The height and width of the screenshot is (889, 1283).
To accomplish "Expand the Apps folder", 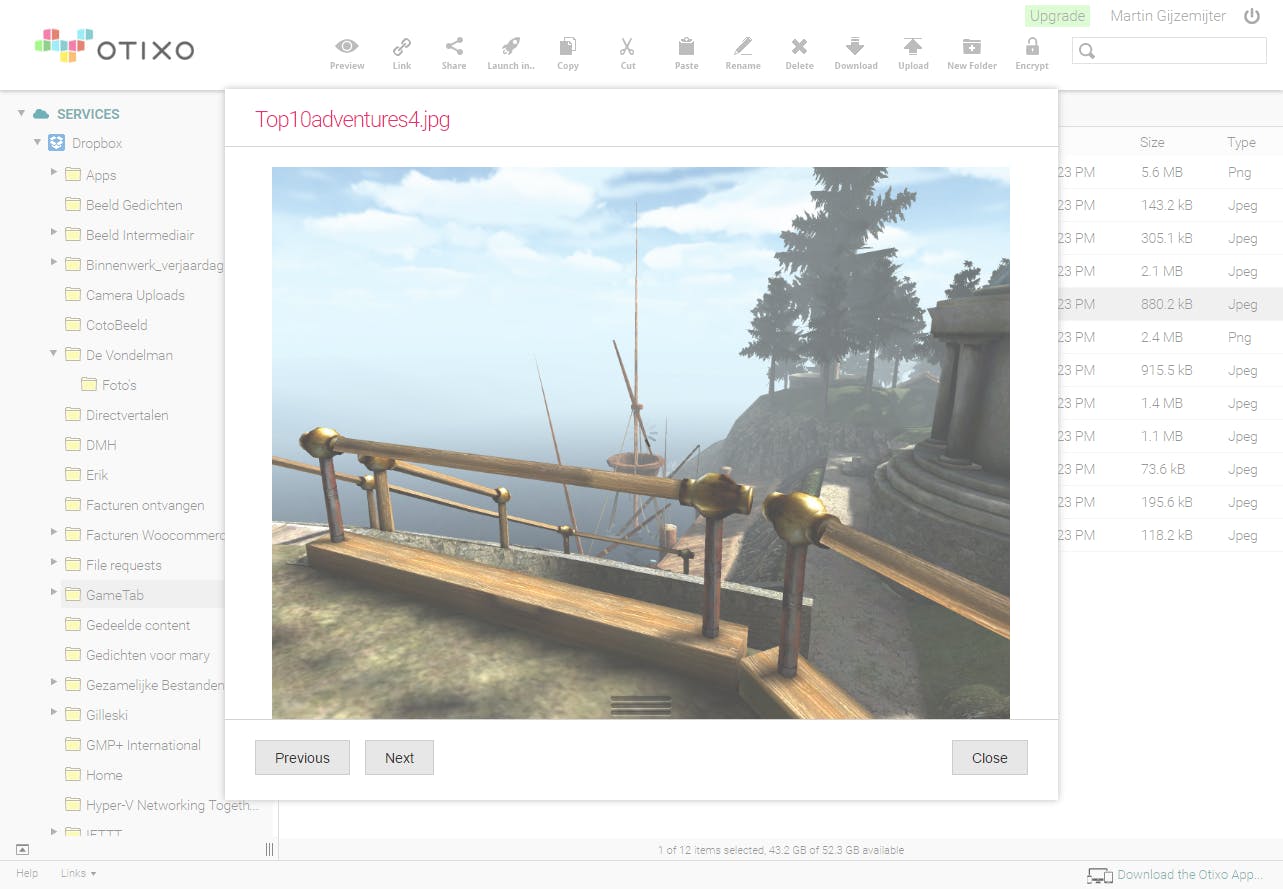I will pyautogui.click(x=54, y=173).
